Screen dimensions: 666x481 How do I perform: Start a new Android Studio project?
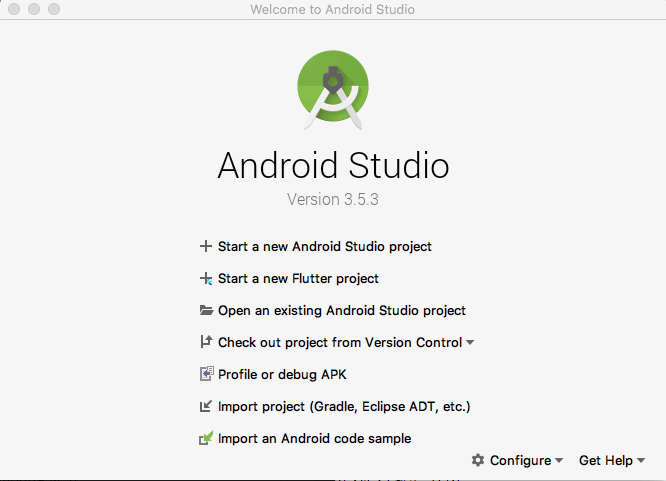pos(325,246)
